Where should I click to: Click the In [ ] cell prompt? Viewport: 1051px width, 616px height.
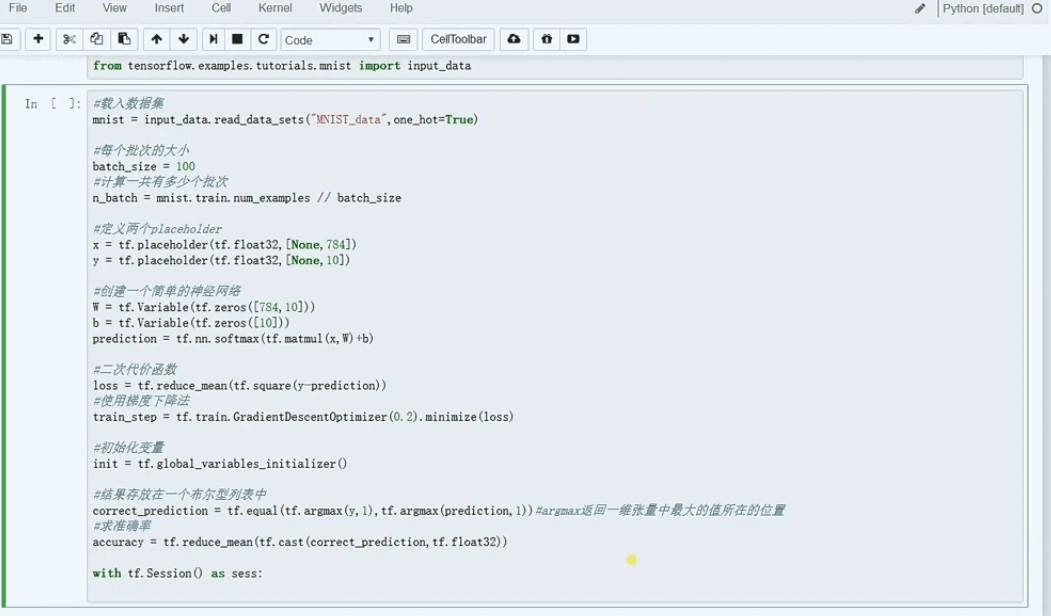52,104
